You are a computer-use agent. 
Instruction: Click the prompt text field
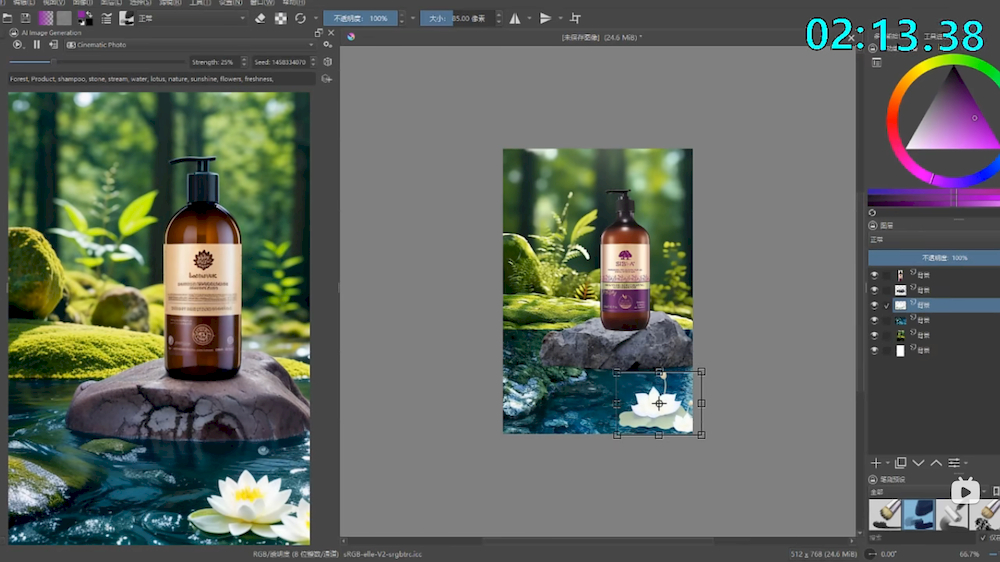[162, 79]
